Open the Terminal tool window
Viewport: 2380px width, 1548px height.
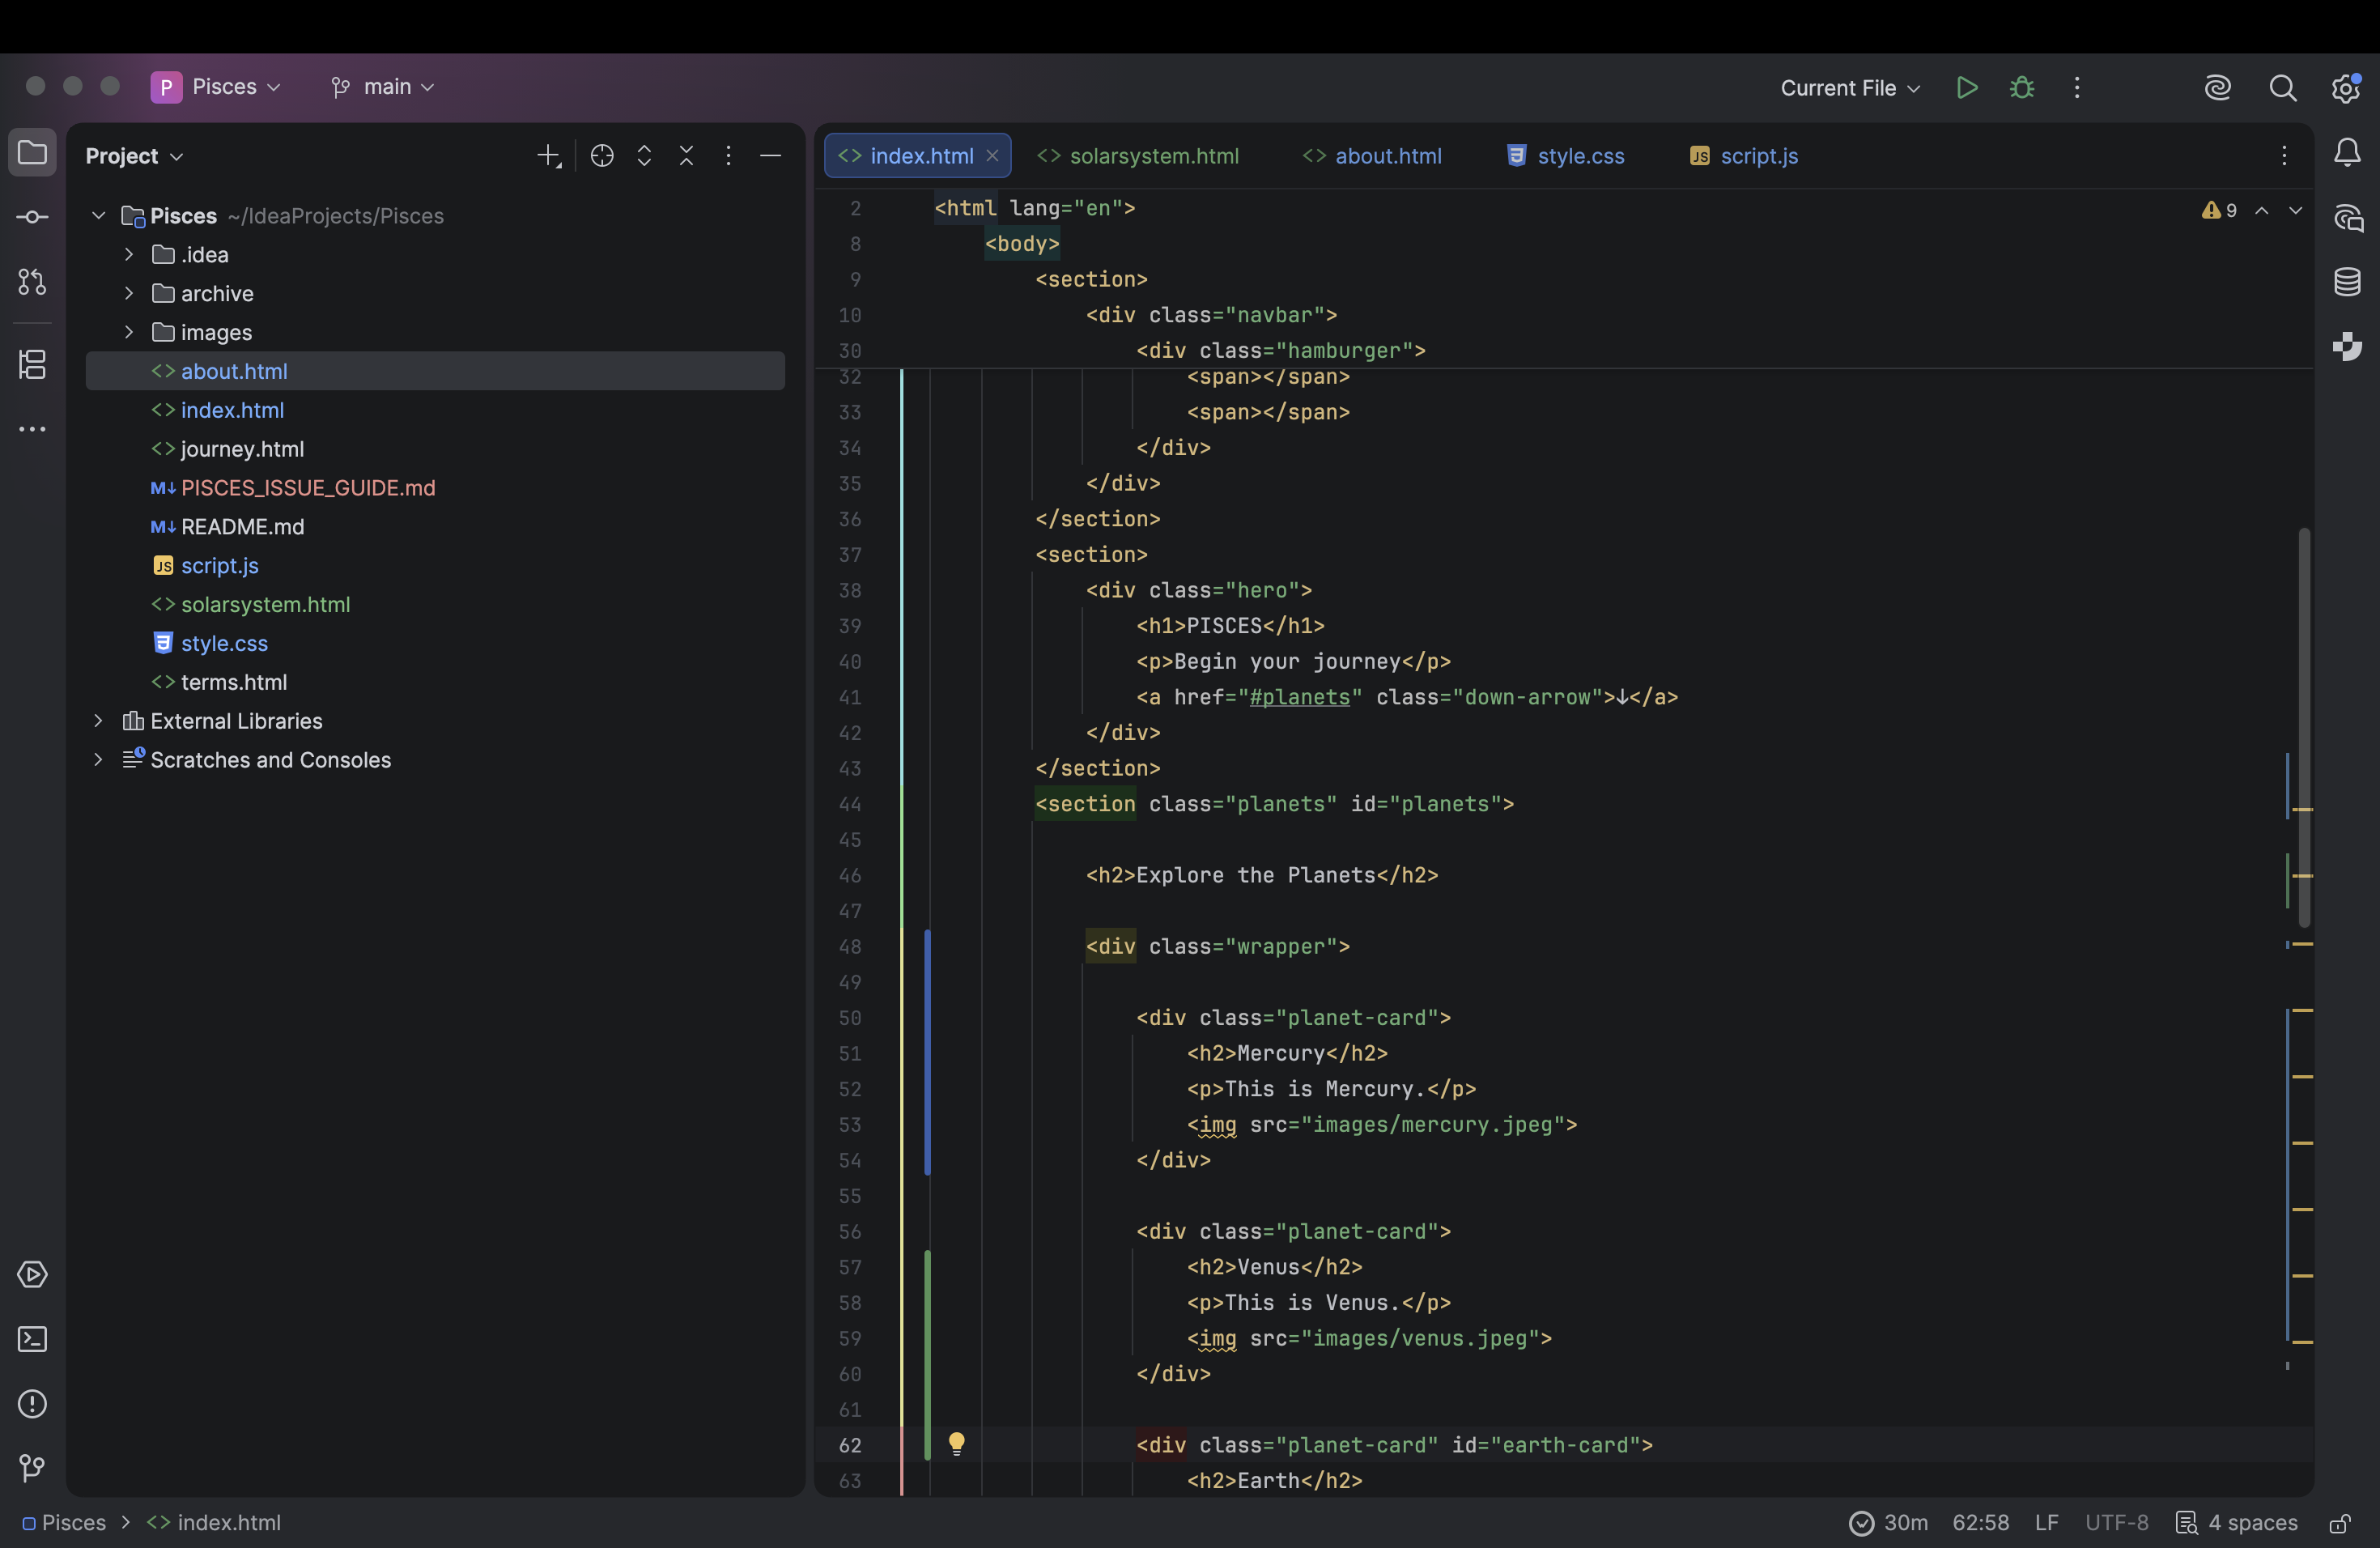pos(32,1339)
